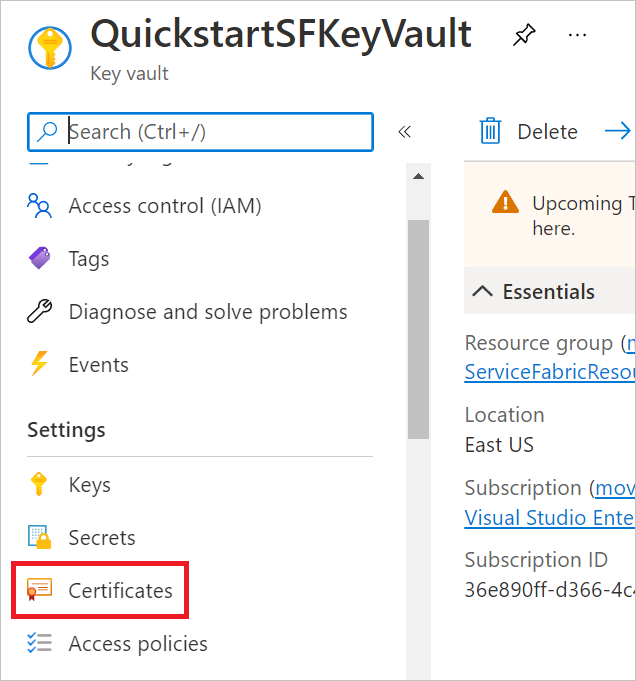Click the Delete button in toolbar
The width and height of the screenshot is (636, 681).
529,131
